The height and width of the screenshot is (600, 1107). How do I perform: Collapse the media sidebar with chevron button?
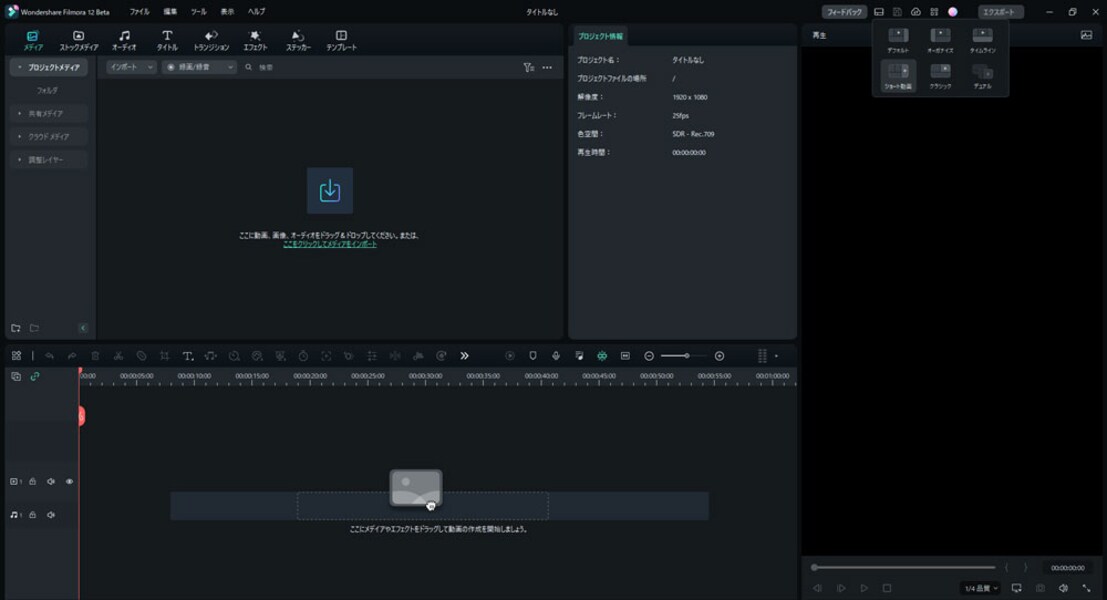click(x=83, y=328)
